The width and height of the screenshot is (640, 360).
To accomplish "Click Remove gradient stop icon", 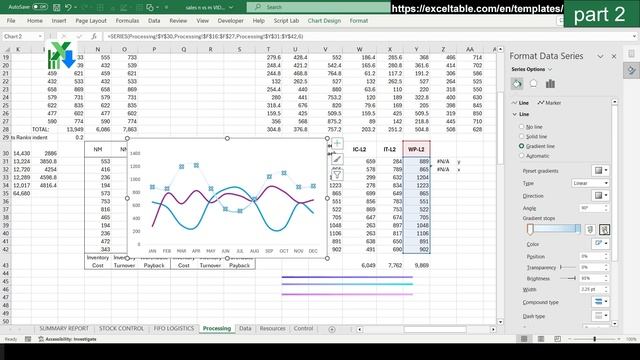I will (604, 229).
